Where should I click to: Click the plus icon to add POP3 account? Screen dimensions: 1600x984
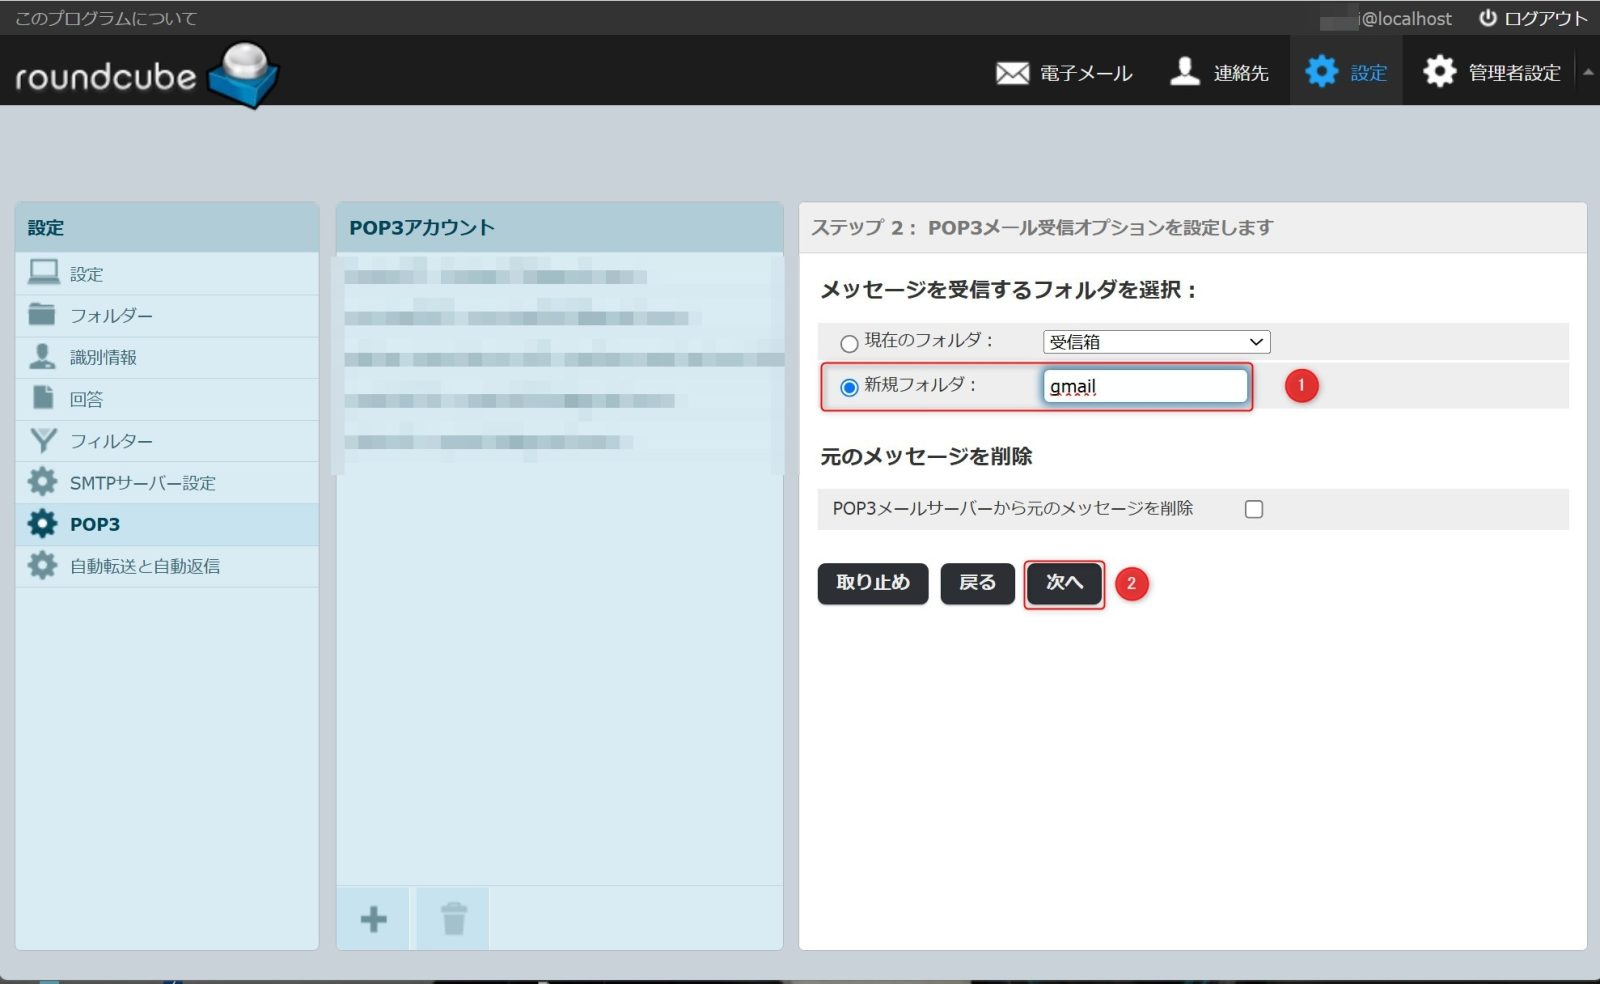tap(373, 919)
